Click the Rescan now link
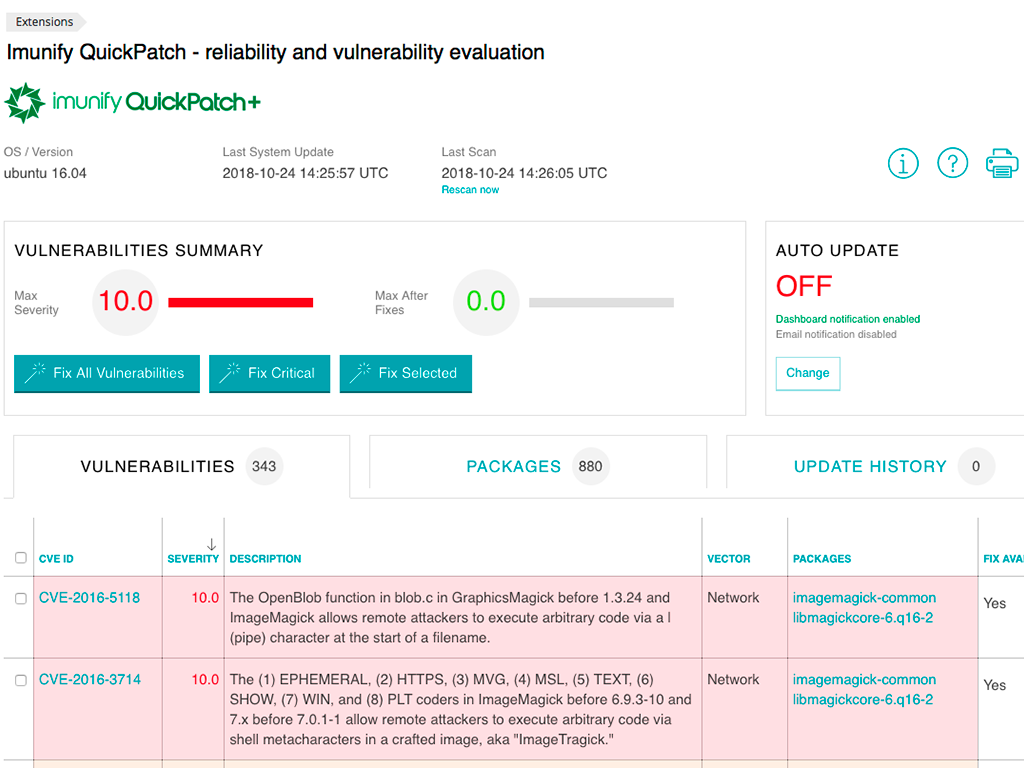This screenshot has width=1024, height=768. 470,189
